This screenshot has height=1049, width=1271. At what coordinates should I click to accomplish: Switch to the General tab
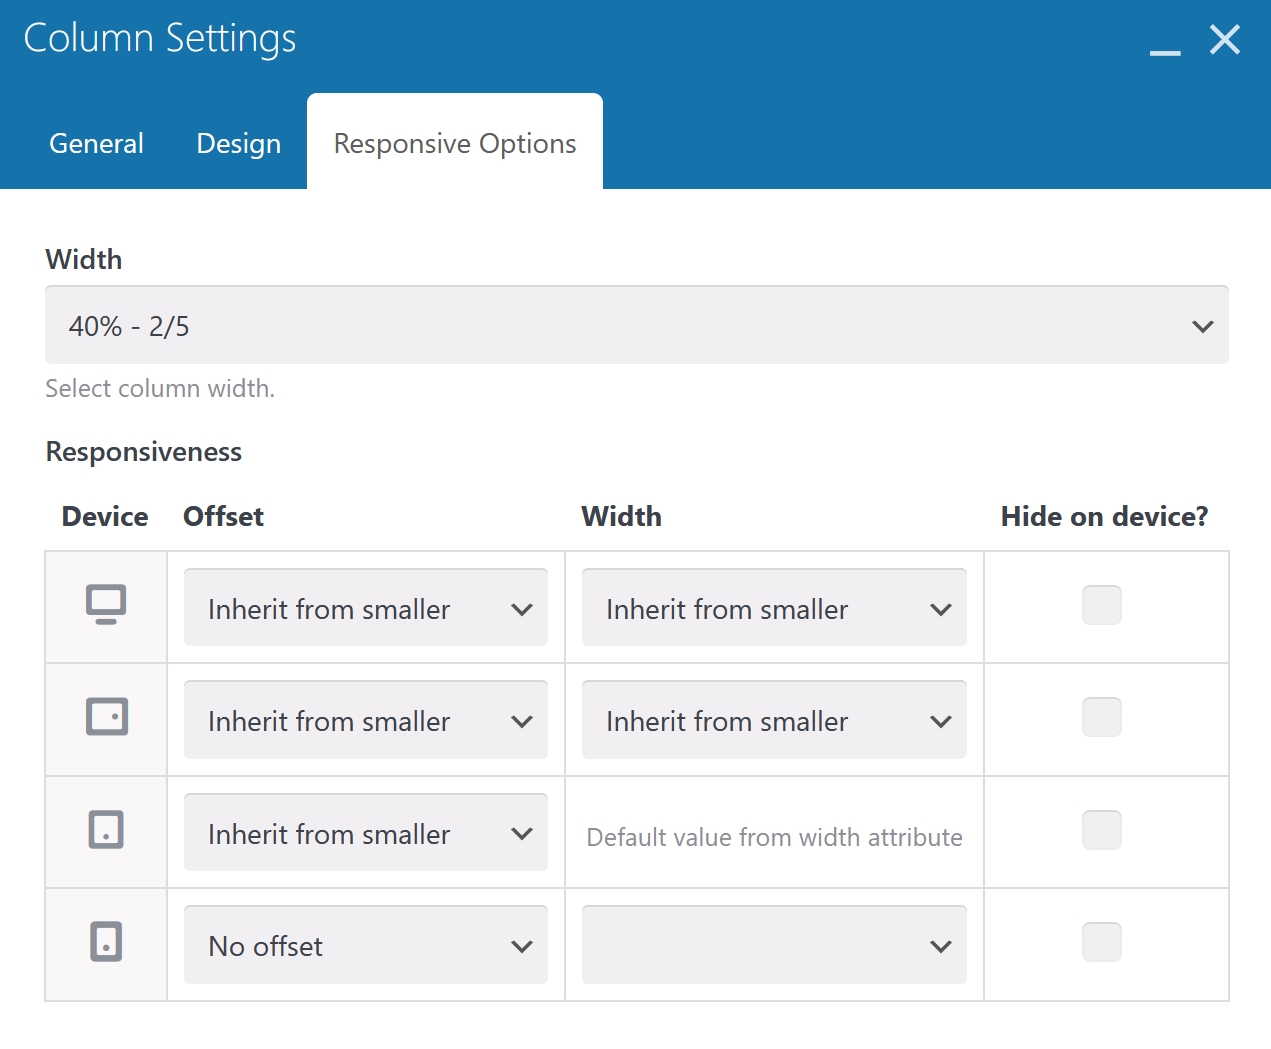(x=97, y=144)
